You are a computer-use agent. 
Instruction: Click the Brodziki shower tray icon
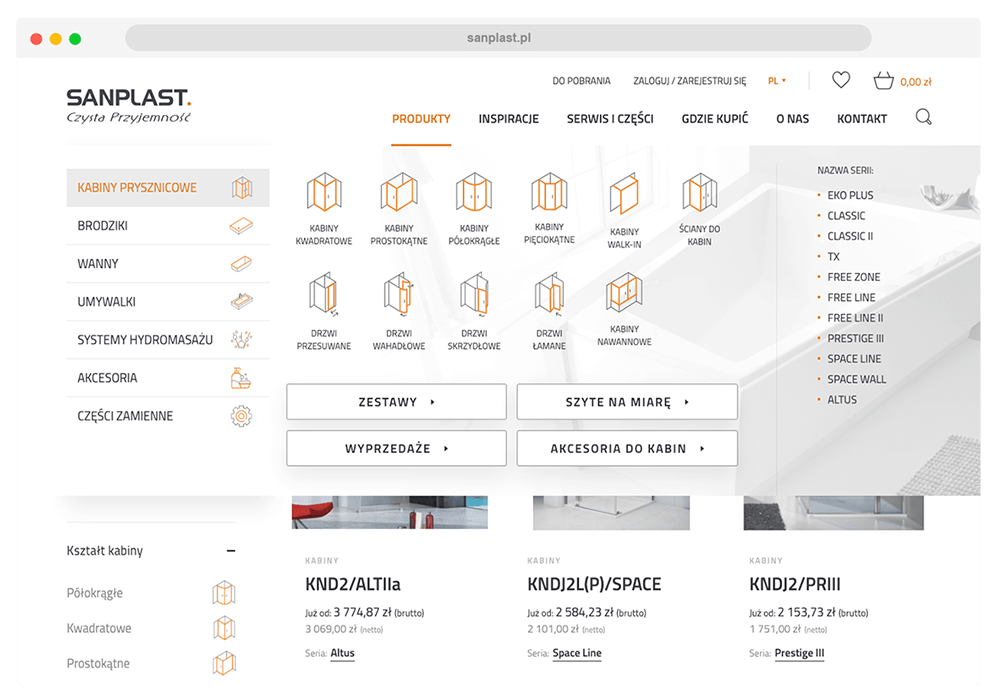click(241, 226)
